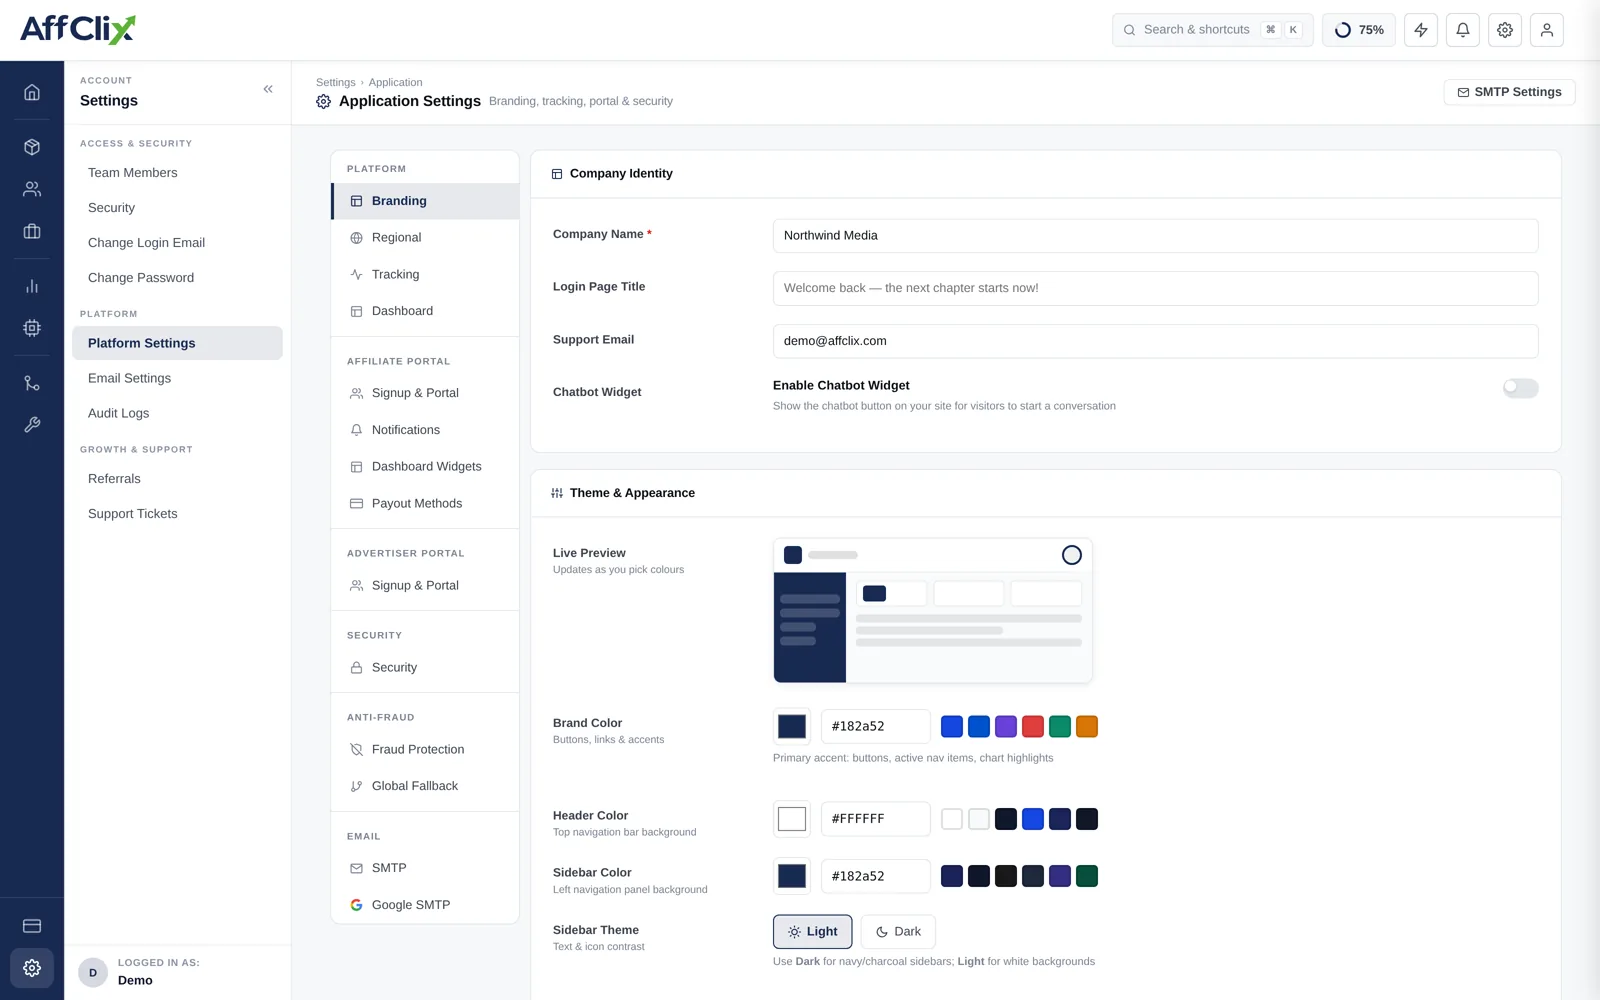Image resolution: width=1600 pixels, height=1000 pixels.
Task: Pick the orange Brand Color preset
Action: [1087, 727]
